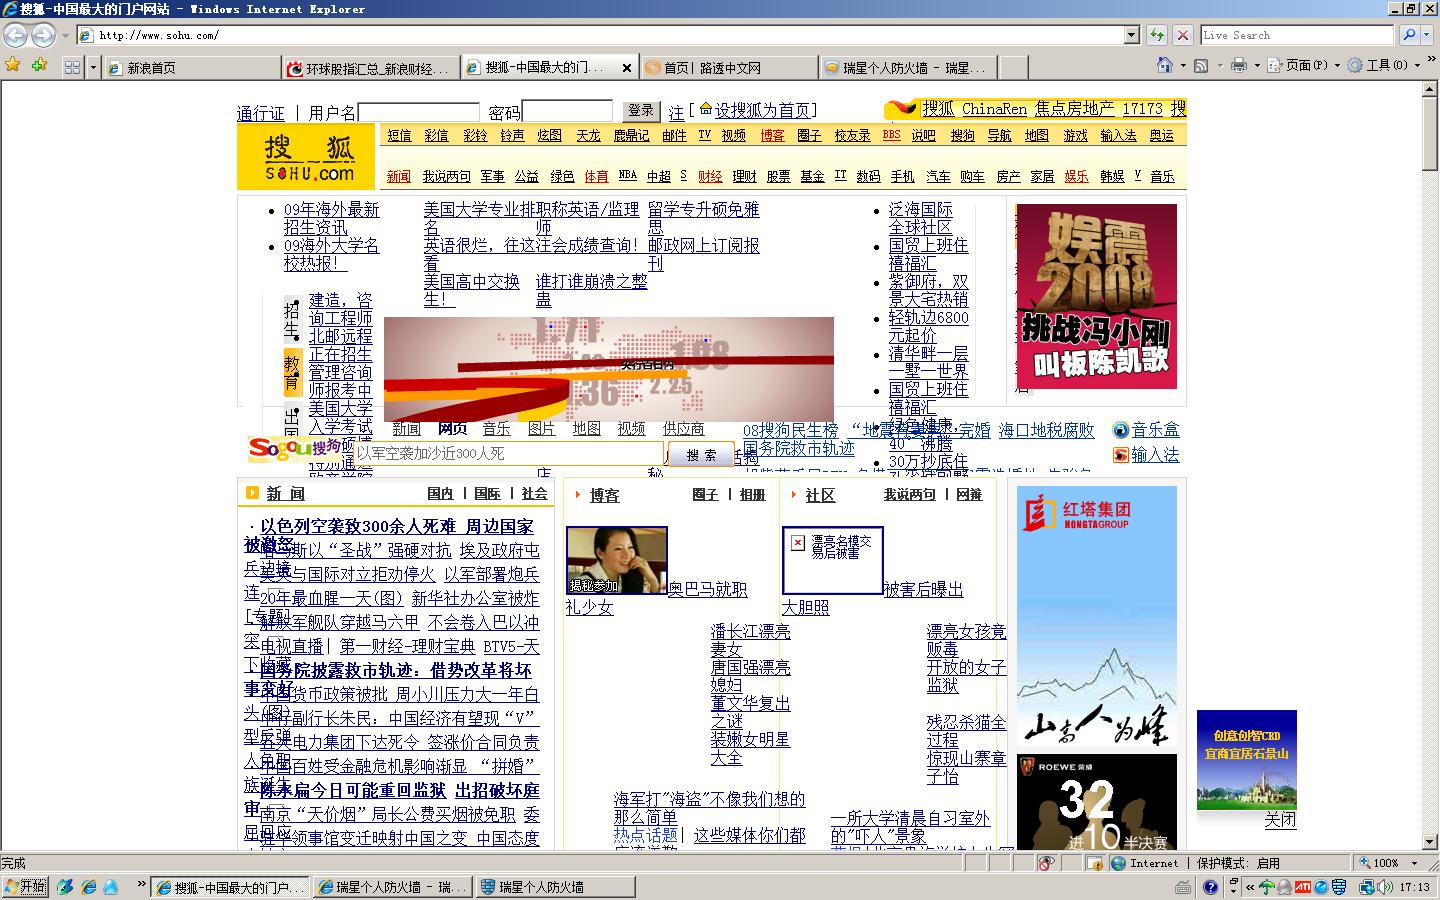Open the empty new tab button
Image resolution: width=1440 pixels, height=900 pixels.
click(1013, 67)
